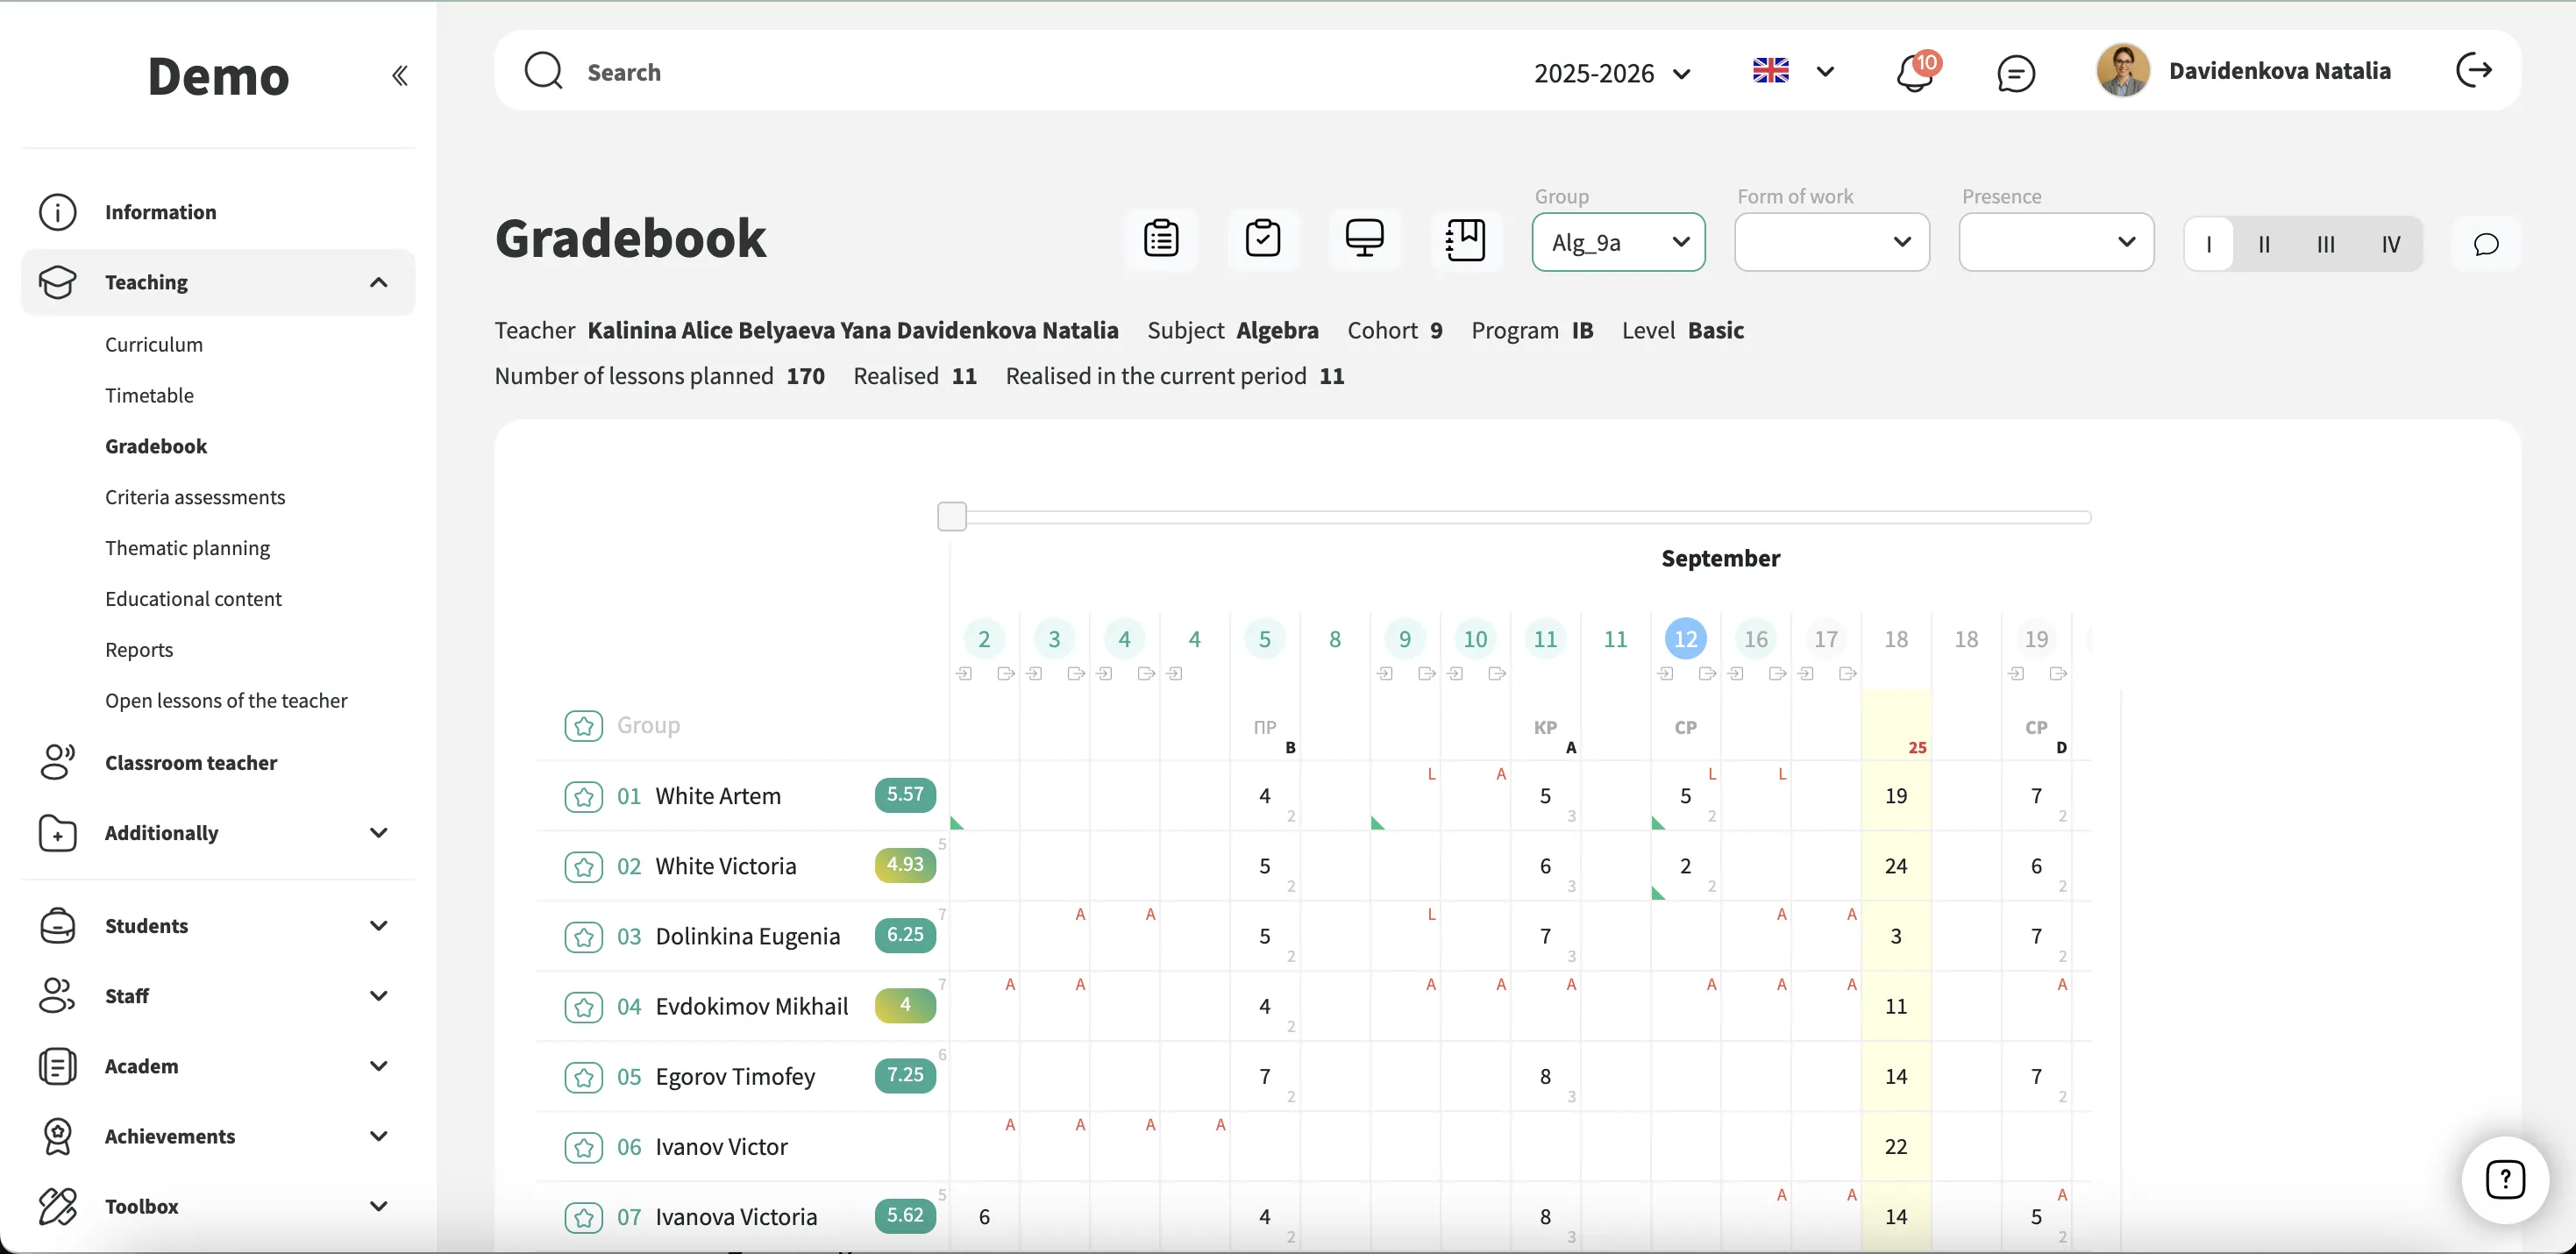Open the comment bubble next to period tabs
Image resolution: width=2576 pixels, height=1254 pixels.
(x=2486, y=244)
